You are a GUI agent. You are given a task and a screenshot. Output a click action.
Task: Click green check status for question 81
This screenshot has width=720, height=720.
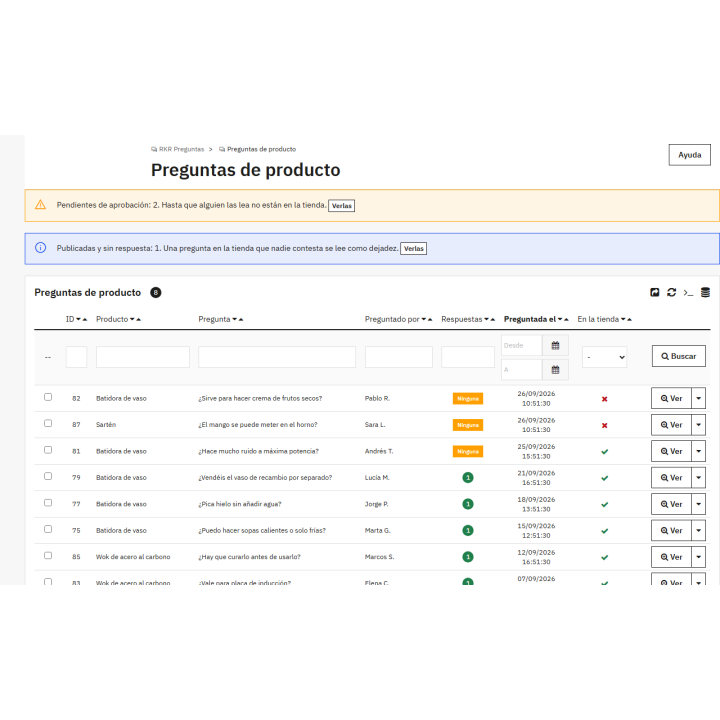click(x=604, y=452)
